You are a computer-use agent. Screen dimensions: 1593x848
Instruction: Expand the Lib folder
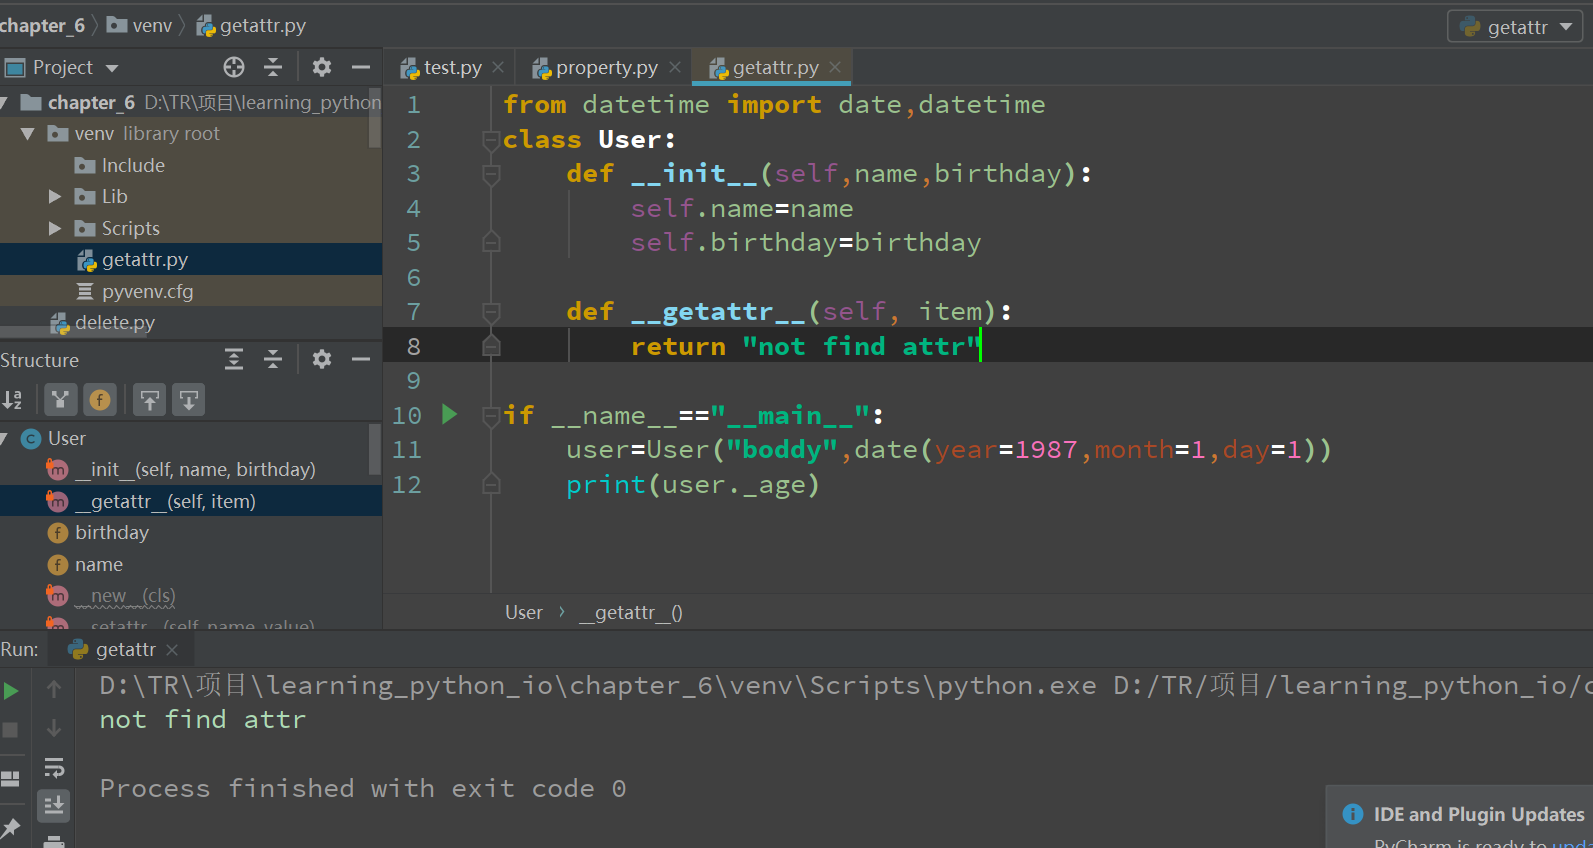click(55, 197)
